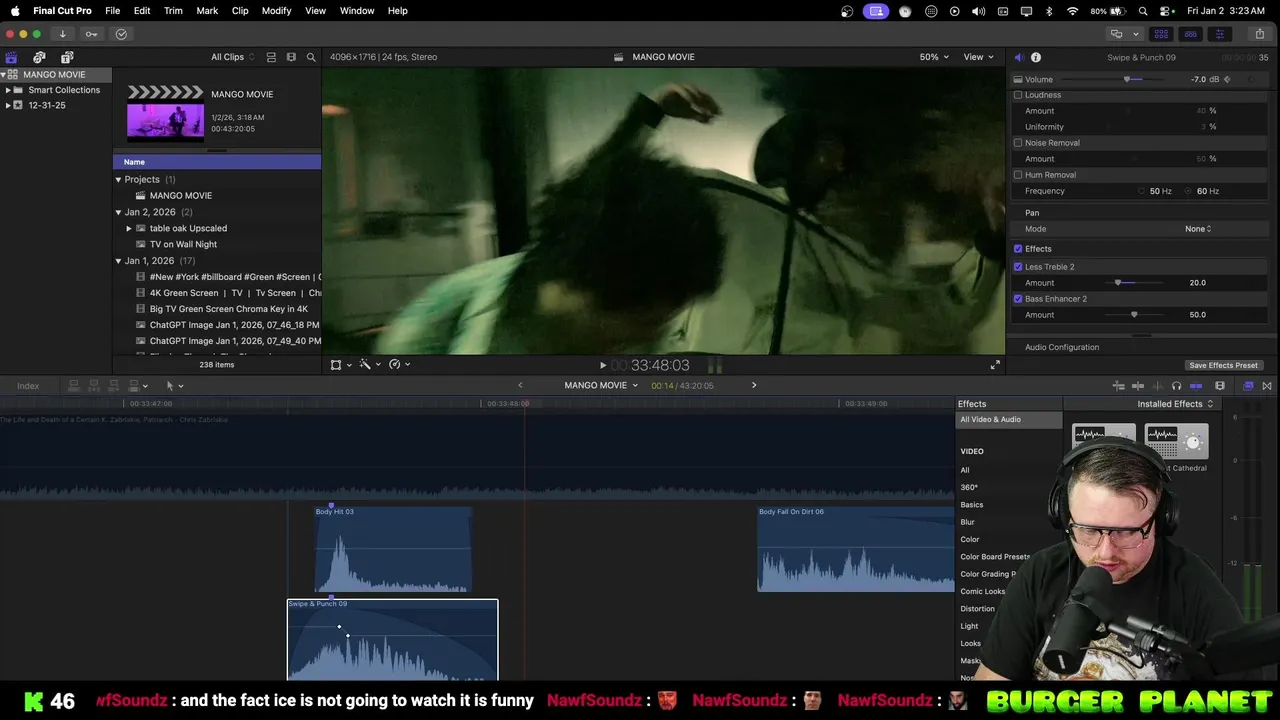
Task: Toggle the Effects browser button
Action: click(x=1248, y=386)
